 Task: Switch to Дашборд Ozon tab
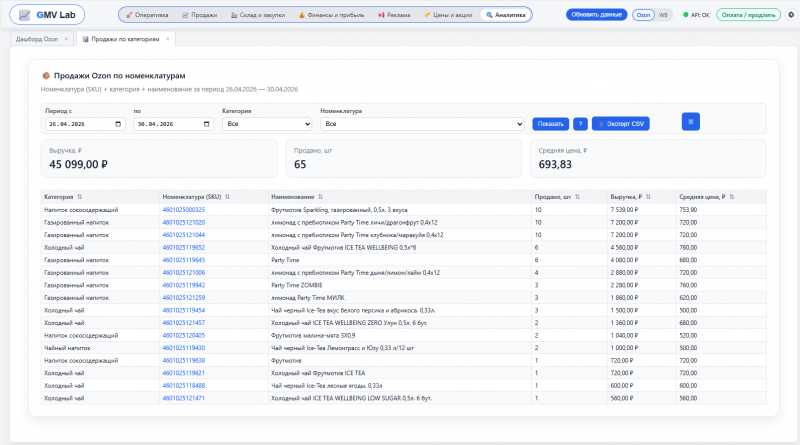click(x=37, y=39)
